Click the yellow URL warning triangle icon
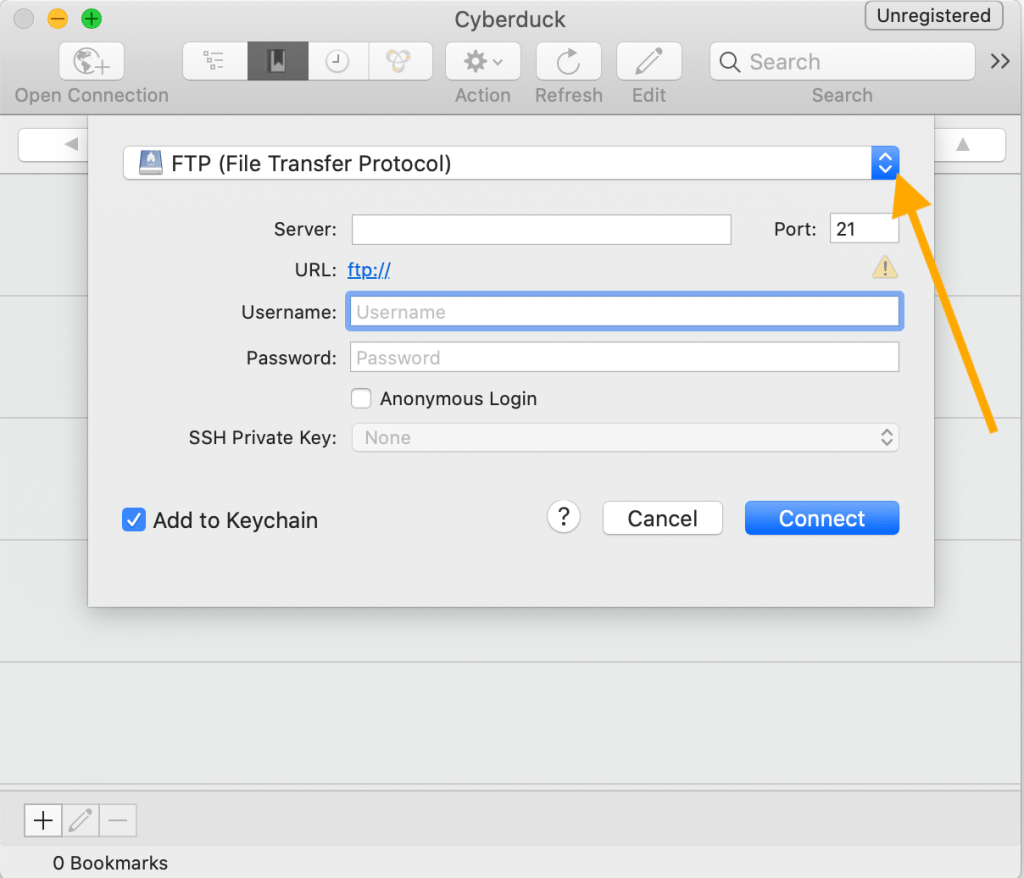This screenshot has height=878, width=1024. click(x=885, y=267)
